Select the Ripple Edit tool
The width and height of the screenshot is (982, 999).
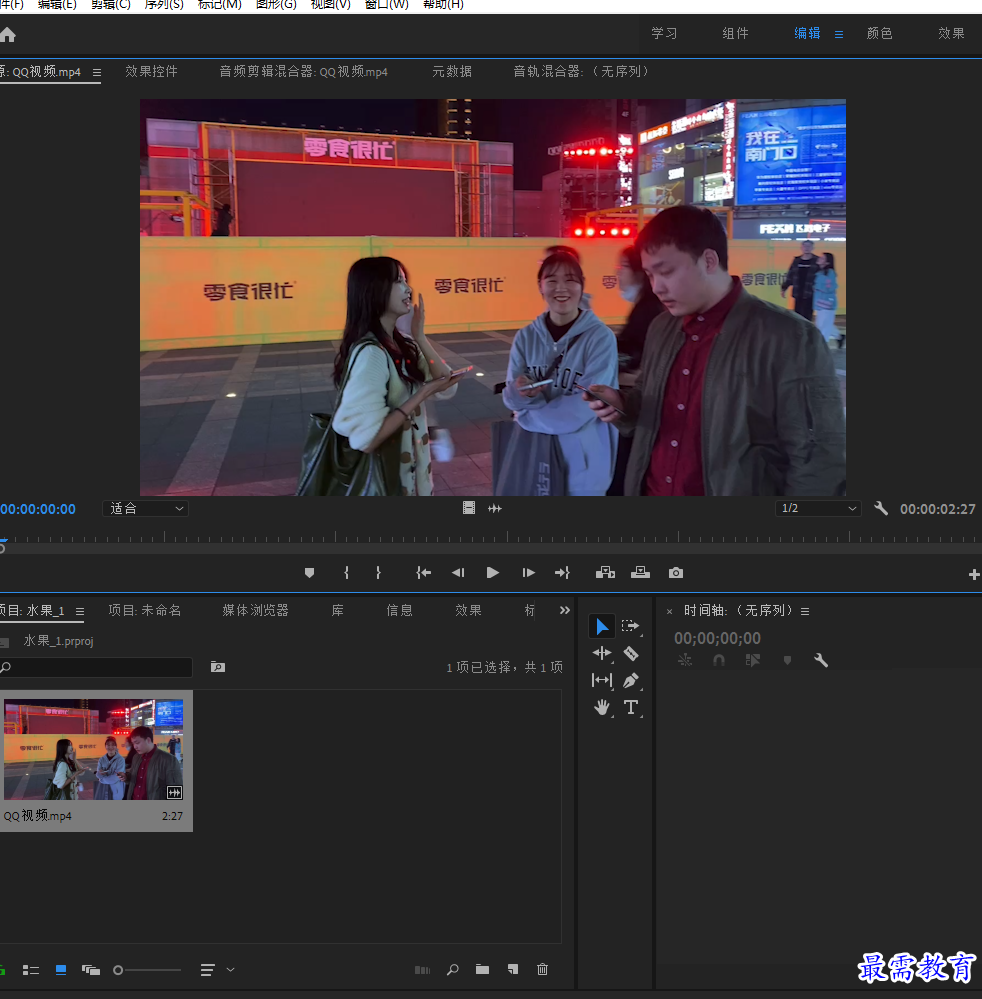[602, 653]
